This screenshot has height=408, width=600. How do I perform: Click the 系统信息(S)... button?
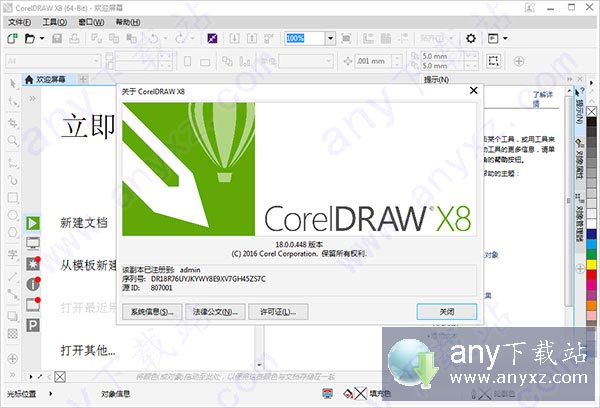pos(152,312)
